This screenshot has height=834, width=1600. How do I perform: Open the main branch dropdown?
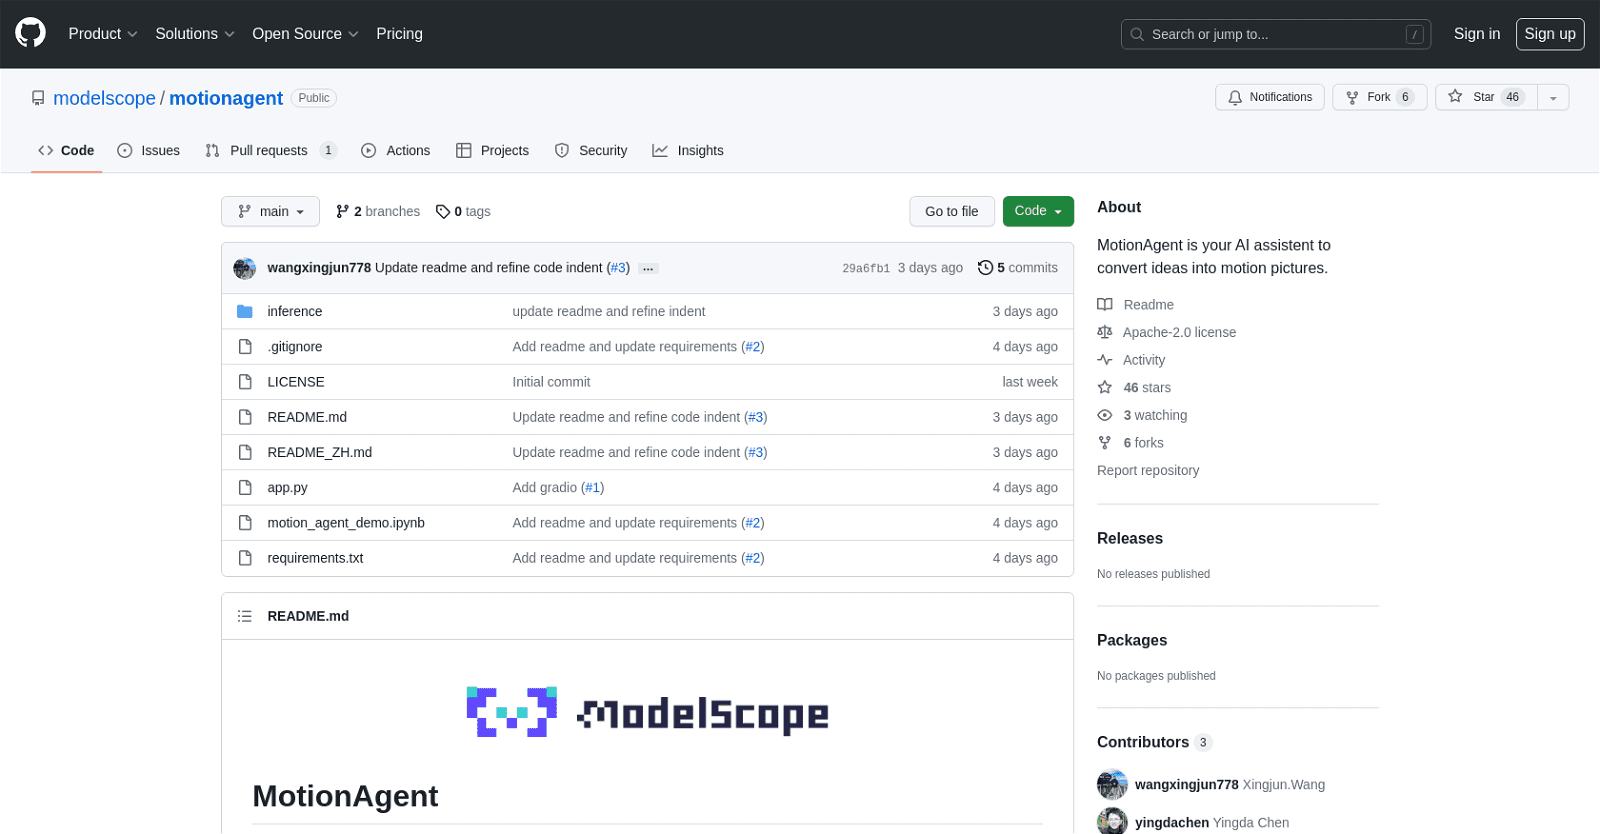270,212
